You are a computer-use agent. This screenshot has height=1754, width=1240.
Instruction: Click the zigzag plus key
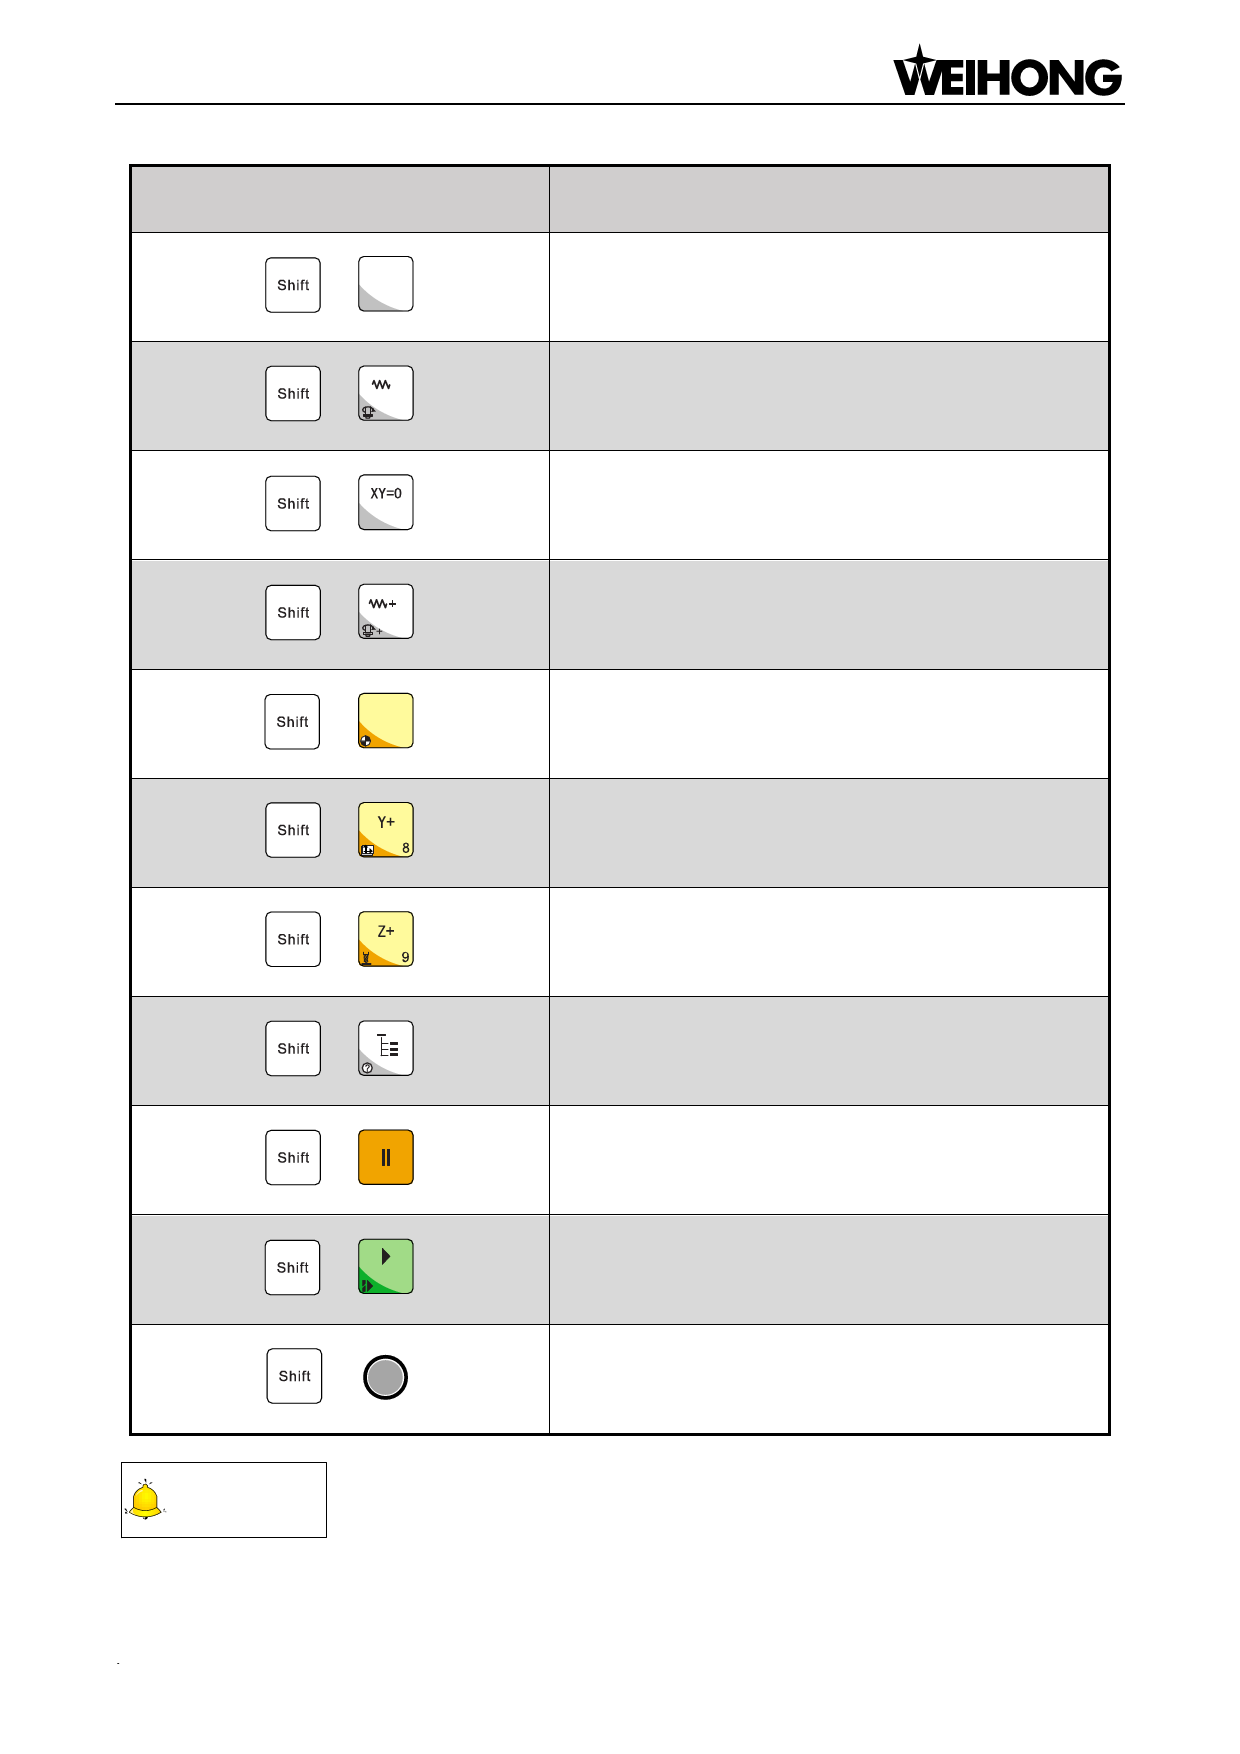tap(385, 611)
